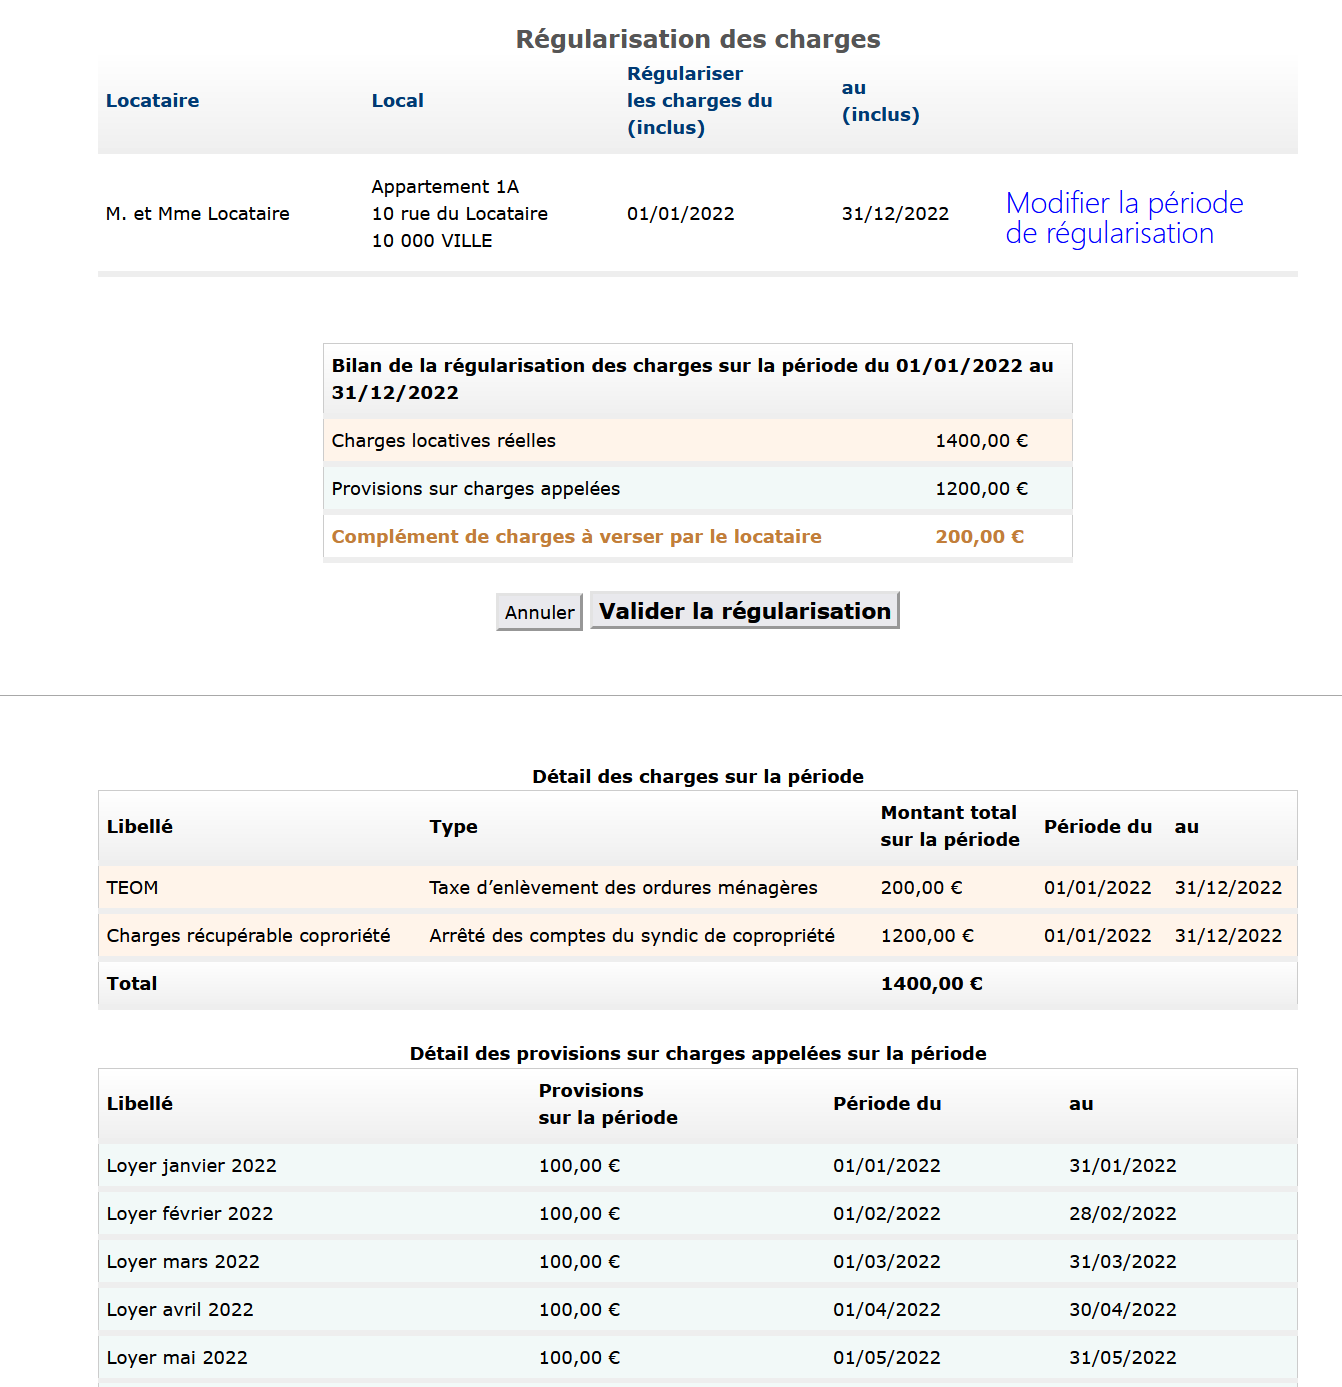This screenshot has height=1387, width=1342.
Task: Click the 200,00 € TEOM amount
Action: point(922,888)
